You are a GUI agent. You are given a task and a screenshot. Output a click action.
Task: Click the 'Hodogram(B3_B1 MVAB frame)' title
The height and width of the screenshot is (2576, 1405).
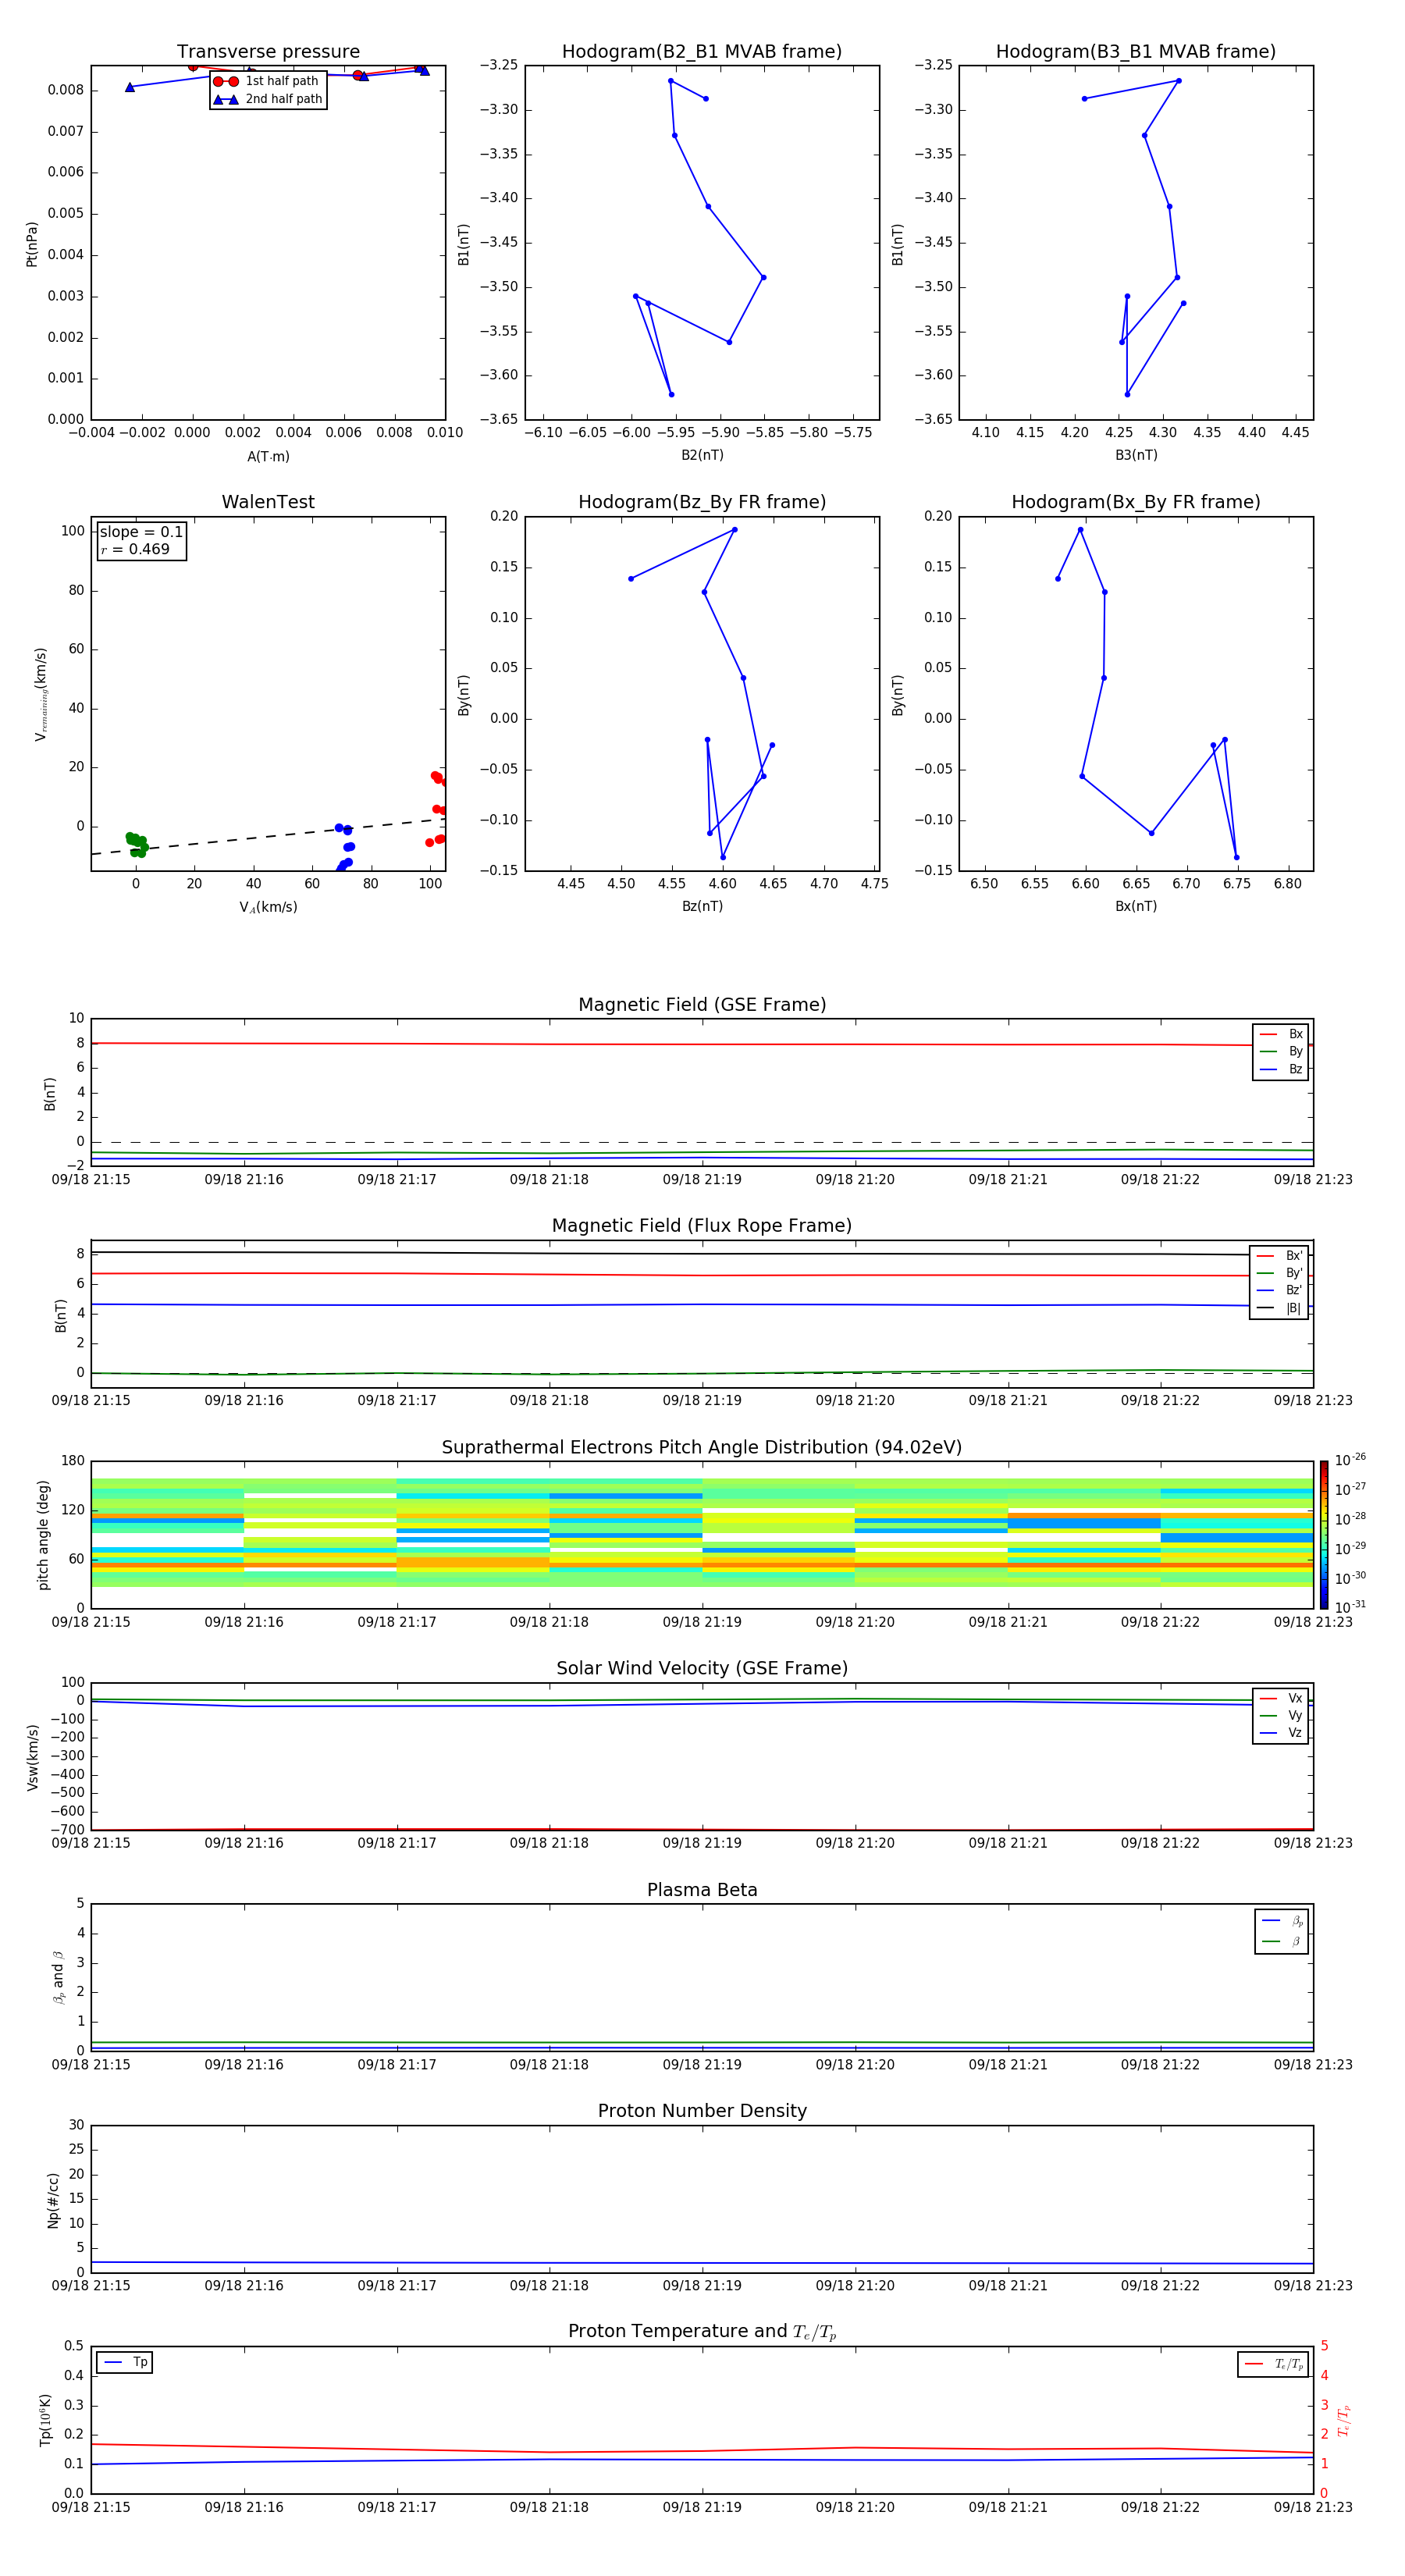point(1136,52)
